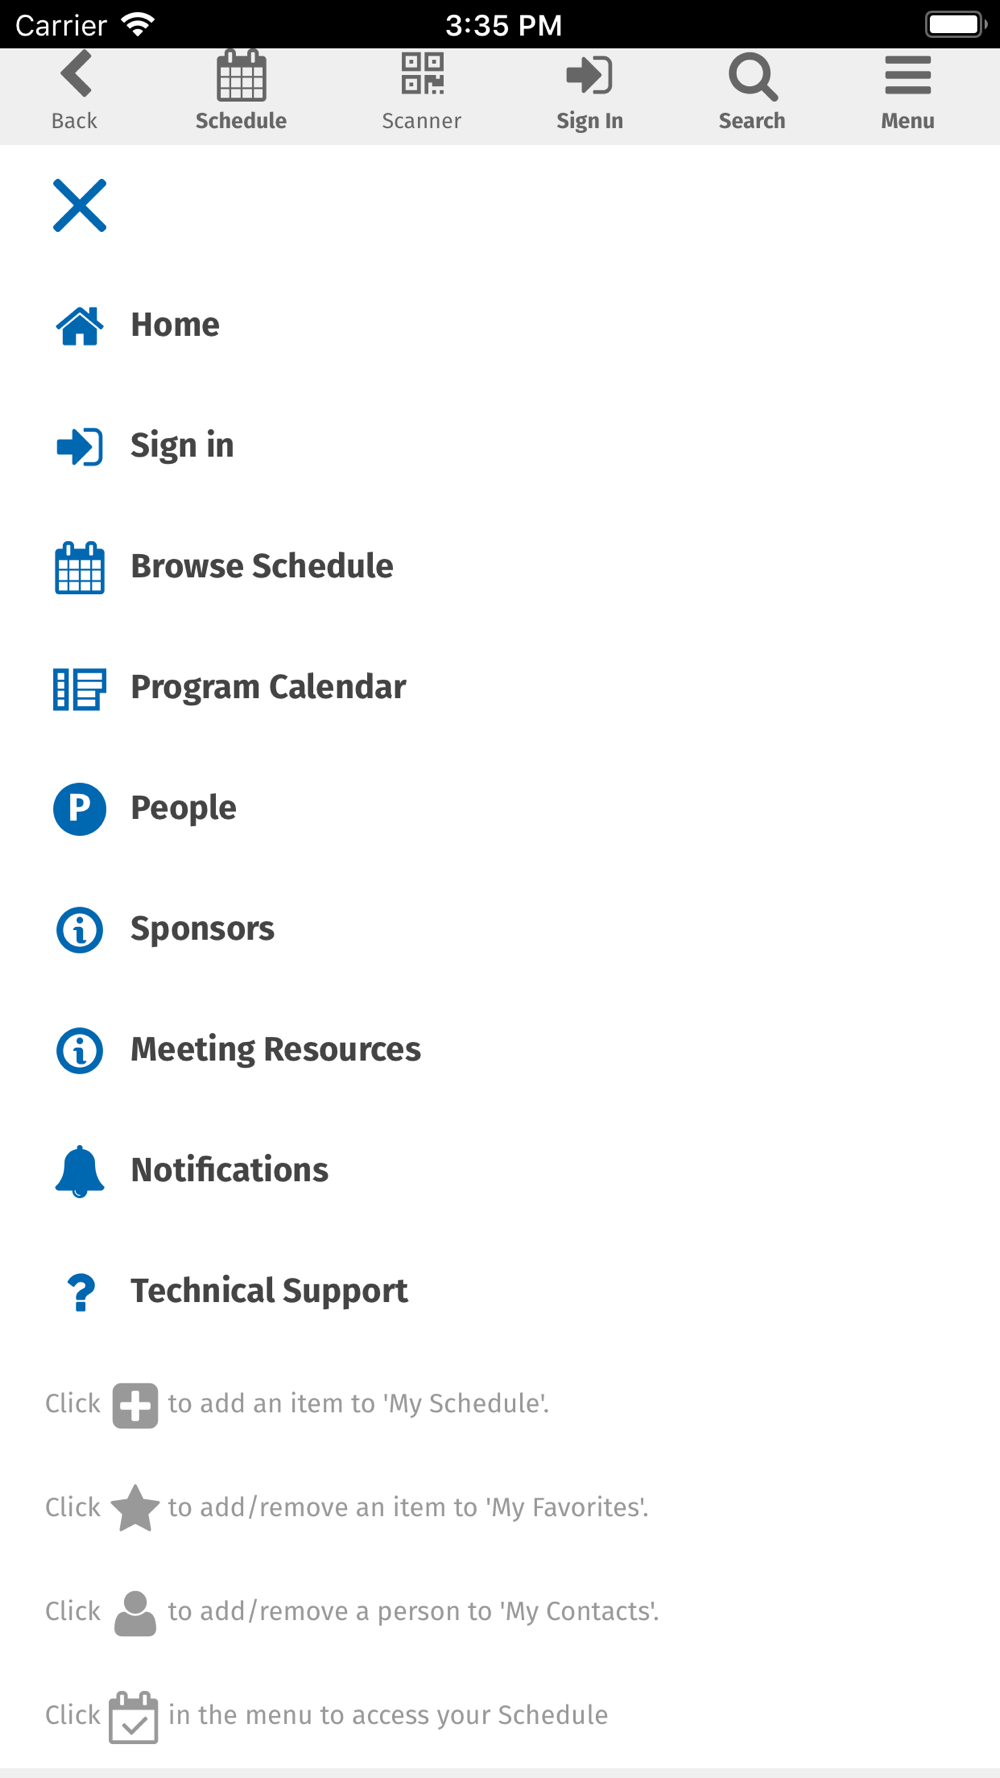Open Search with the magnifying glass
Viewport: 1000px width, 1778px height.
tap(752, 77)
